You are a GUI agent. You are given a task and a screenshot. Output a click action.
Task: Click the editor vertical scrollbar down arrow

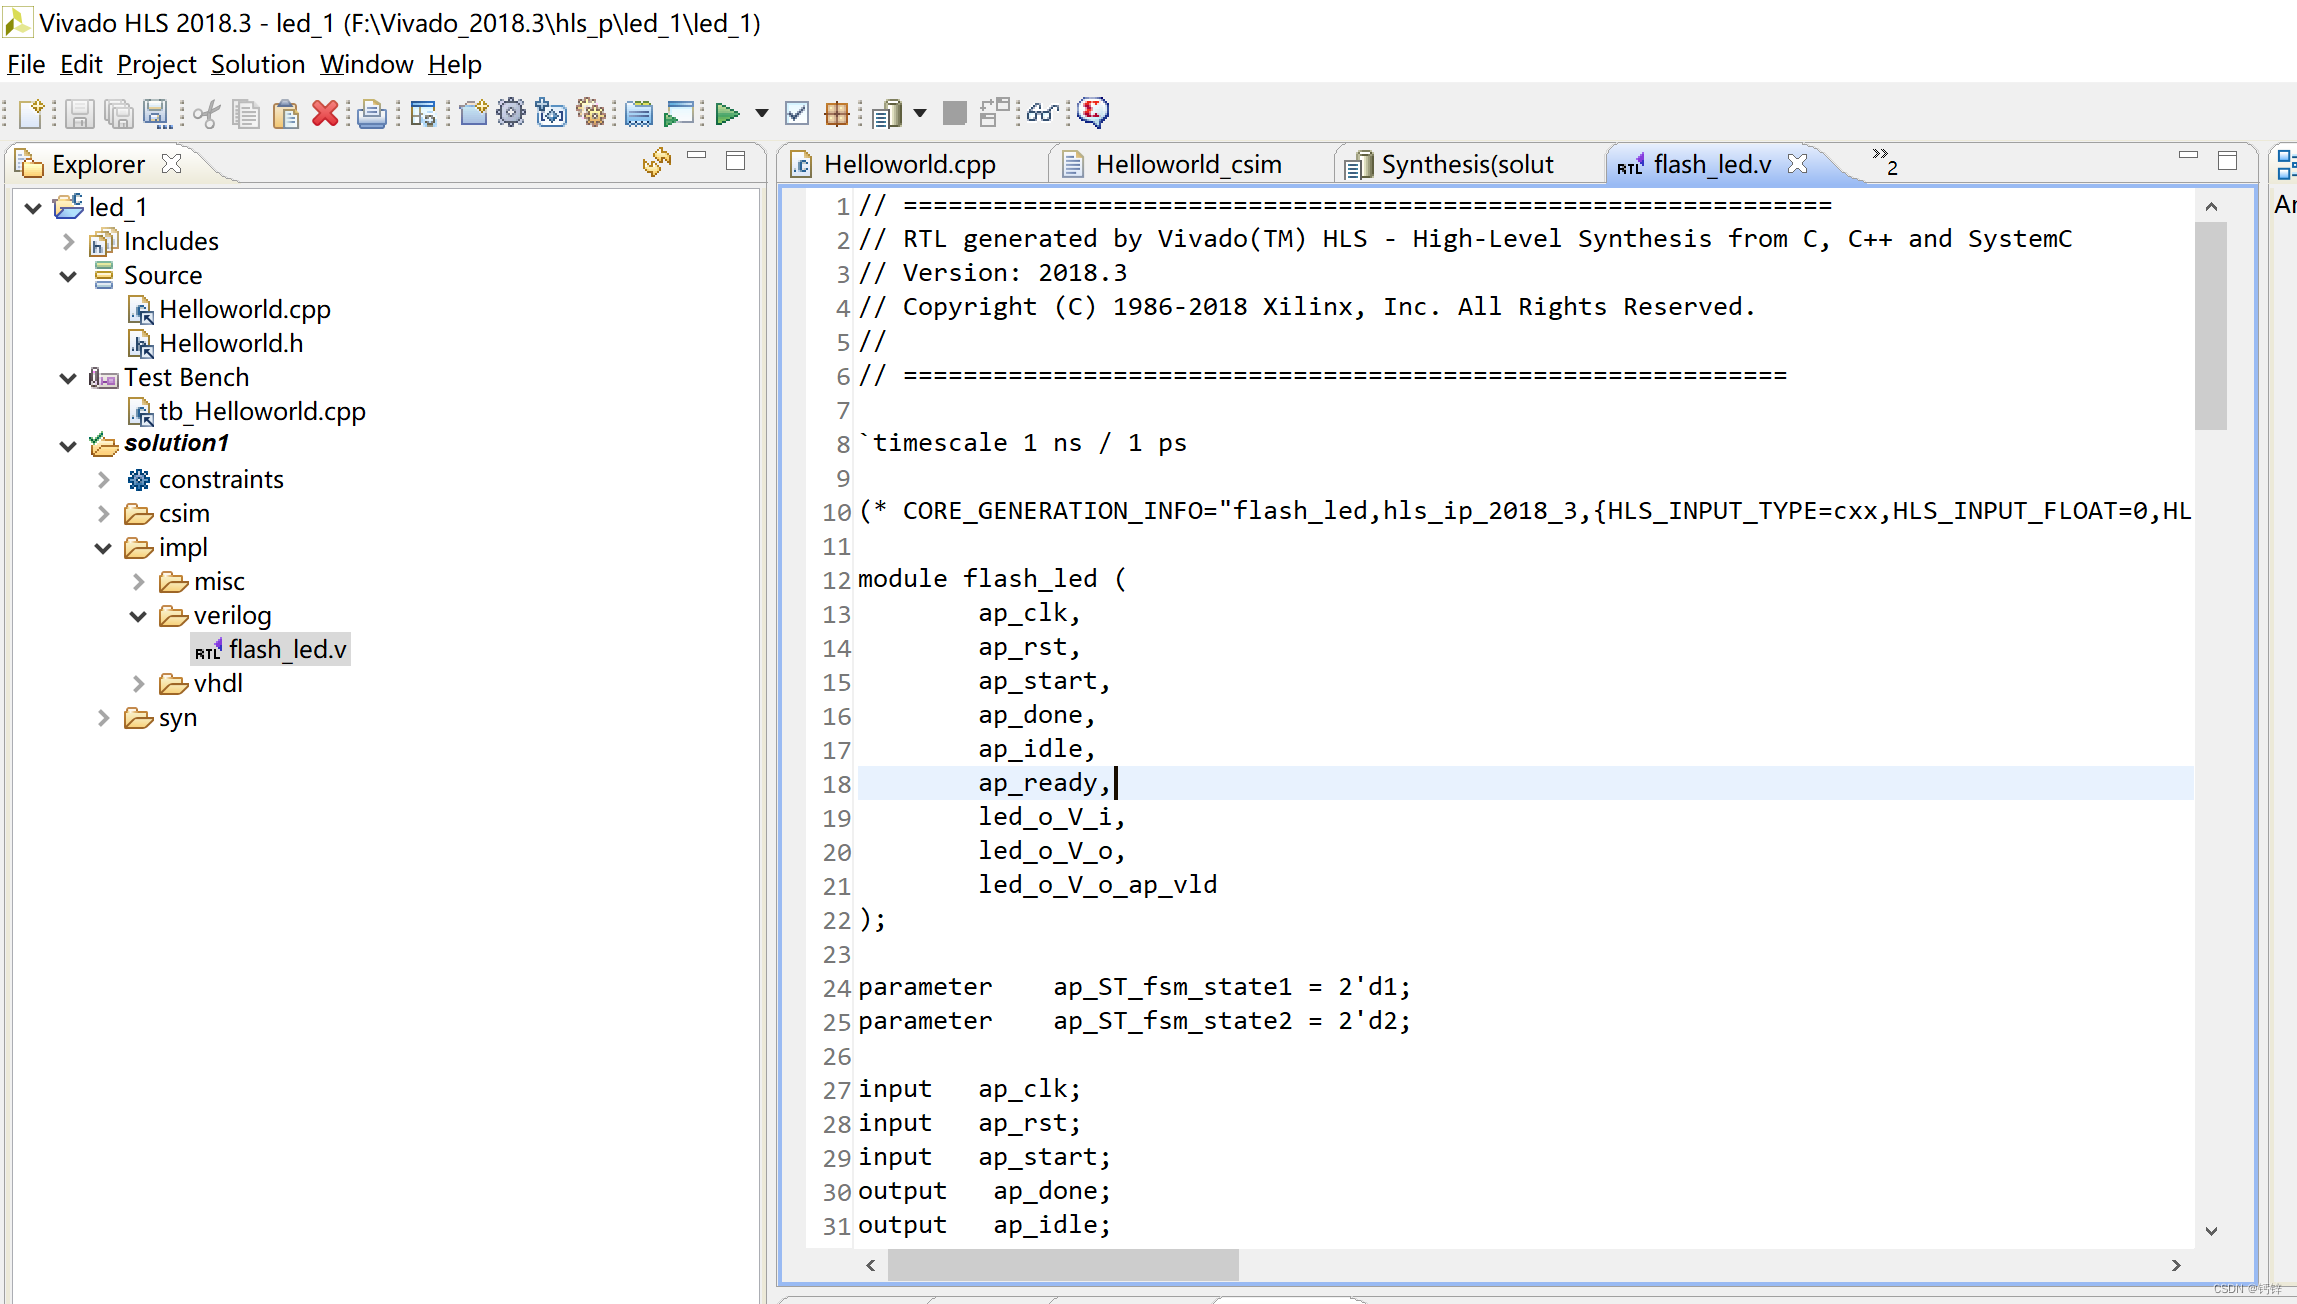(2211, 1231)
